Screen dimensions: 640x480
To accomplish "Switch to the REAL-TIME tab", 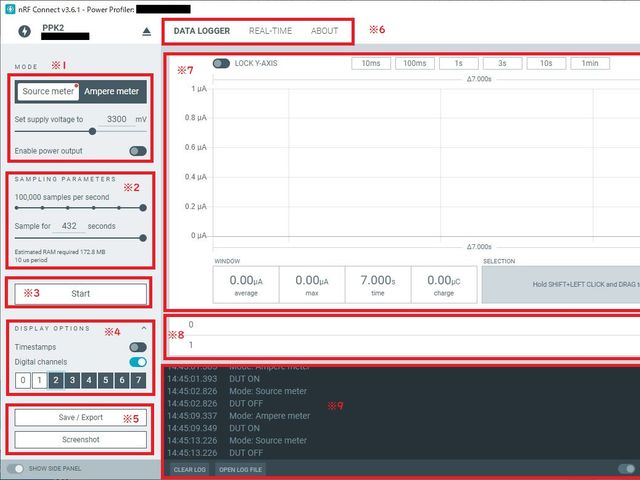I will (270, 31).
